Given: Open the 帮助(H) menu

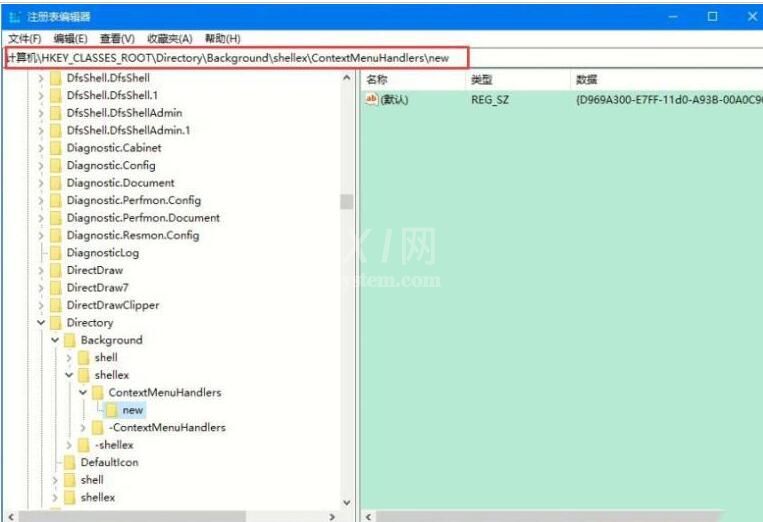Looking at the screenshot, I should (x=222, y=38).
